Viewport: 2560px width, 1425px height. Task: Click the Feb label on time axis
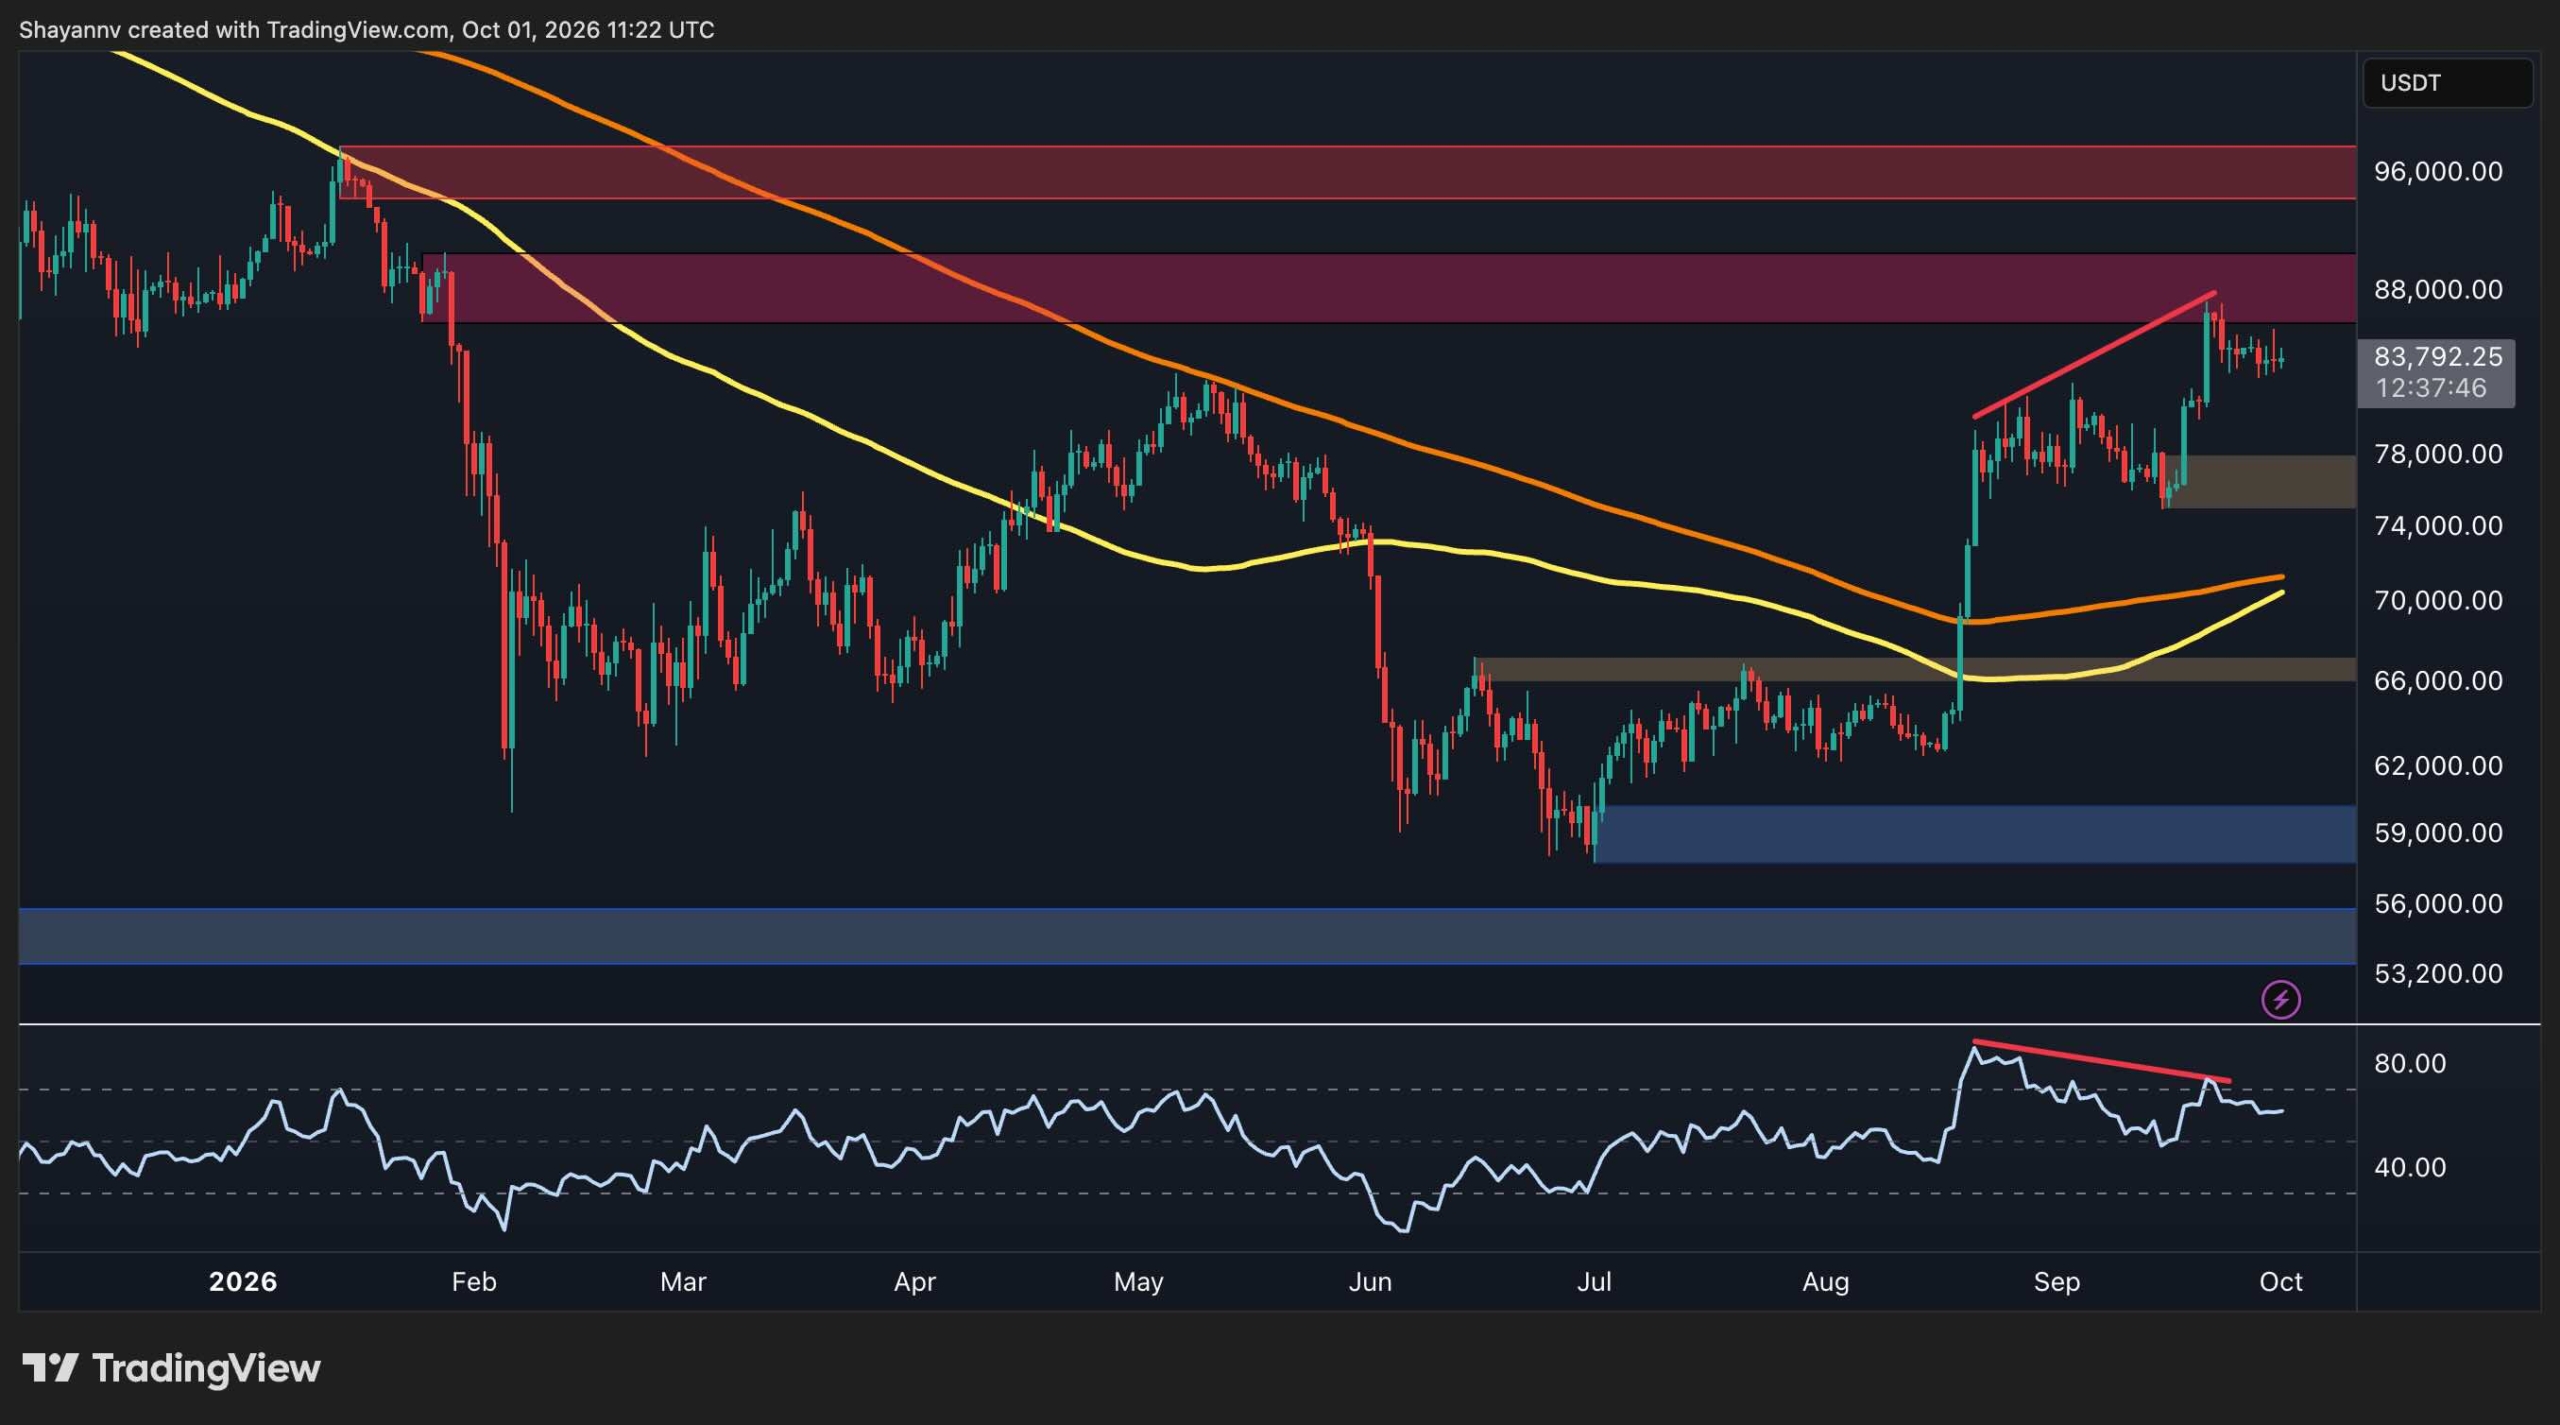tap(473, 1282)
